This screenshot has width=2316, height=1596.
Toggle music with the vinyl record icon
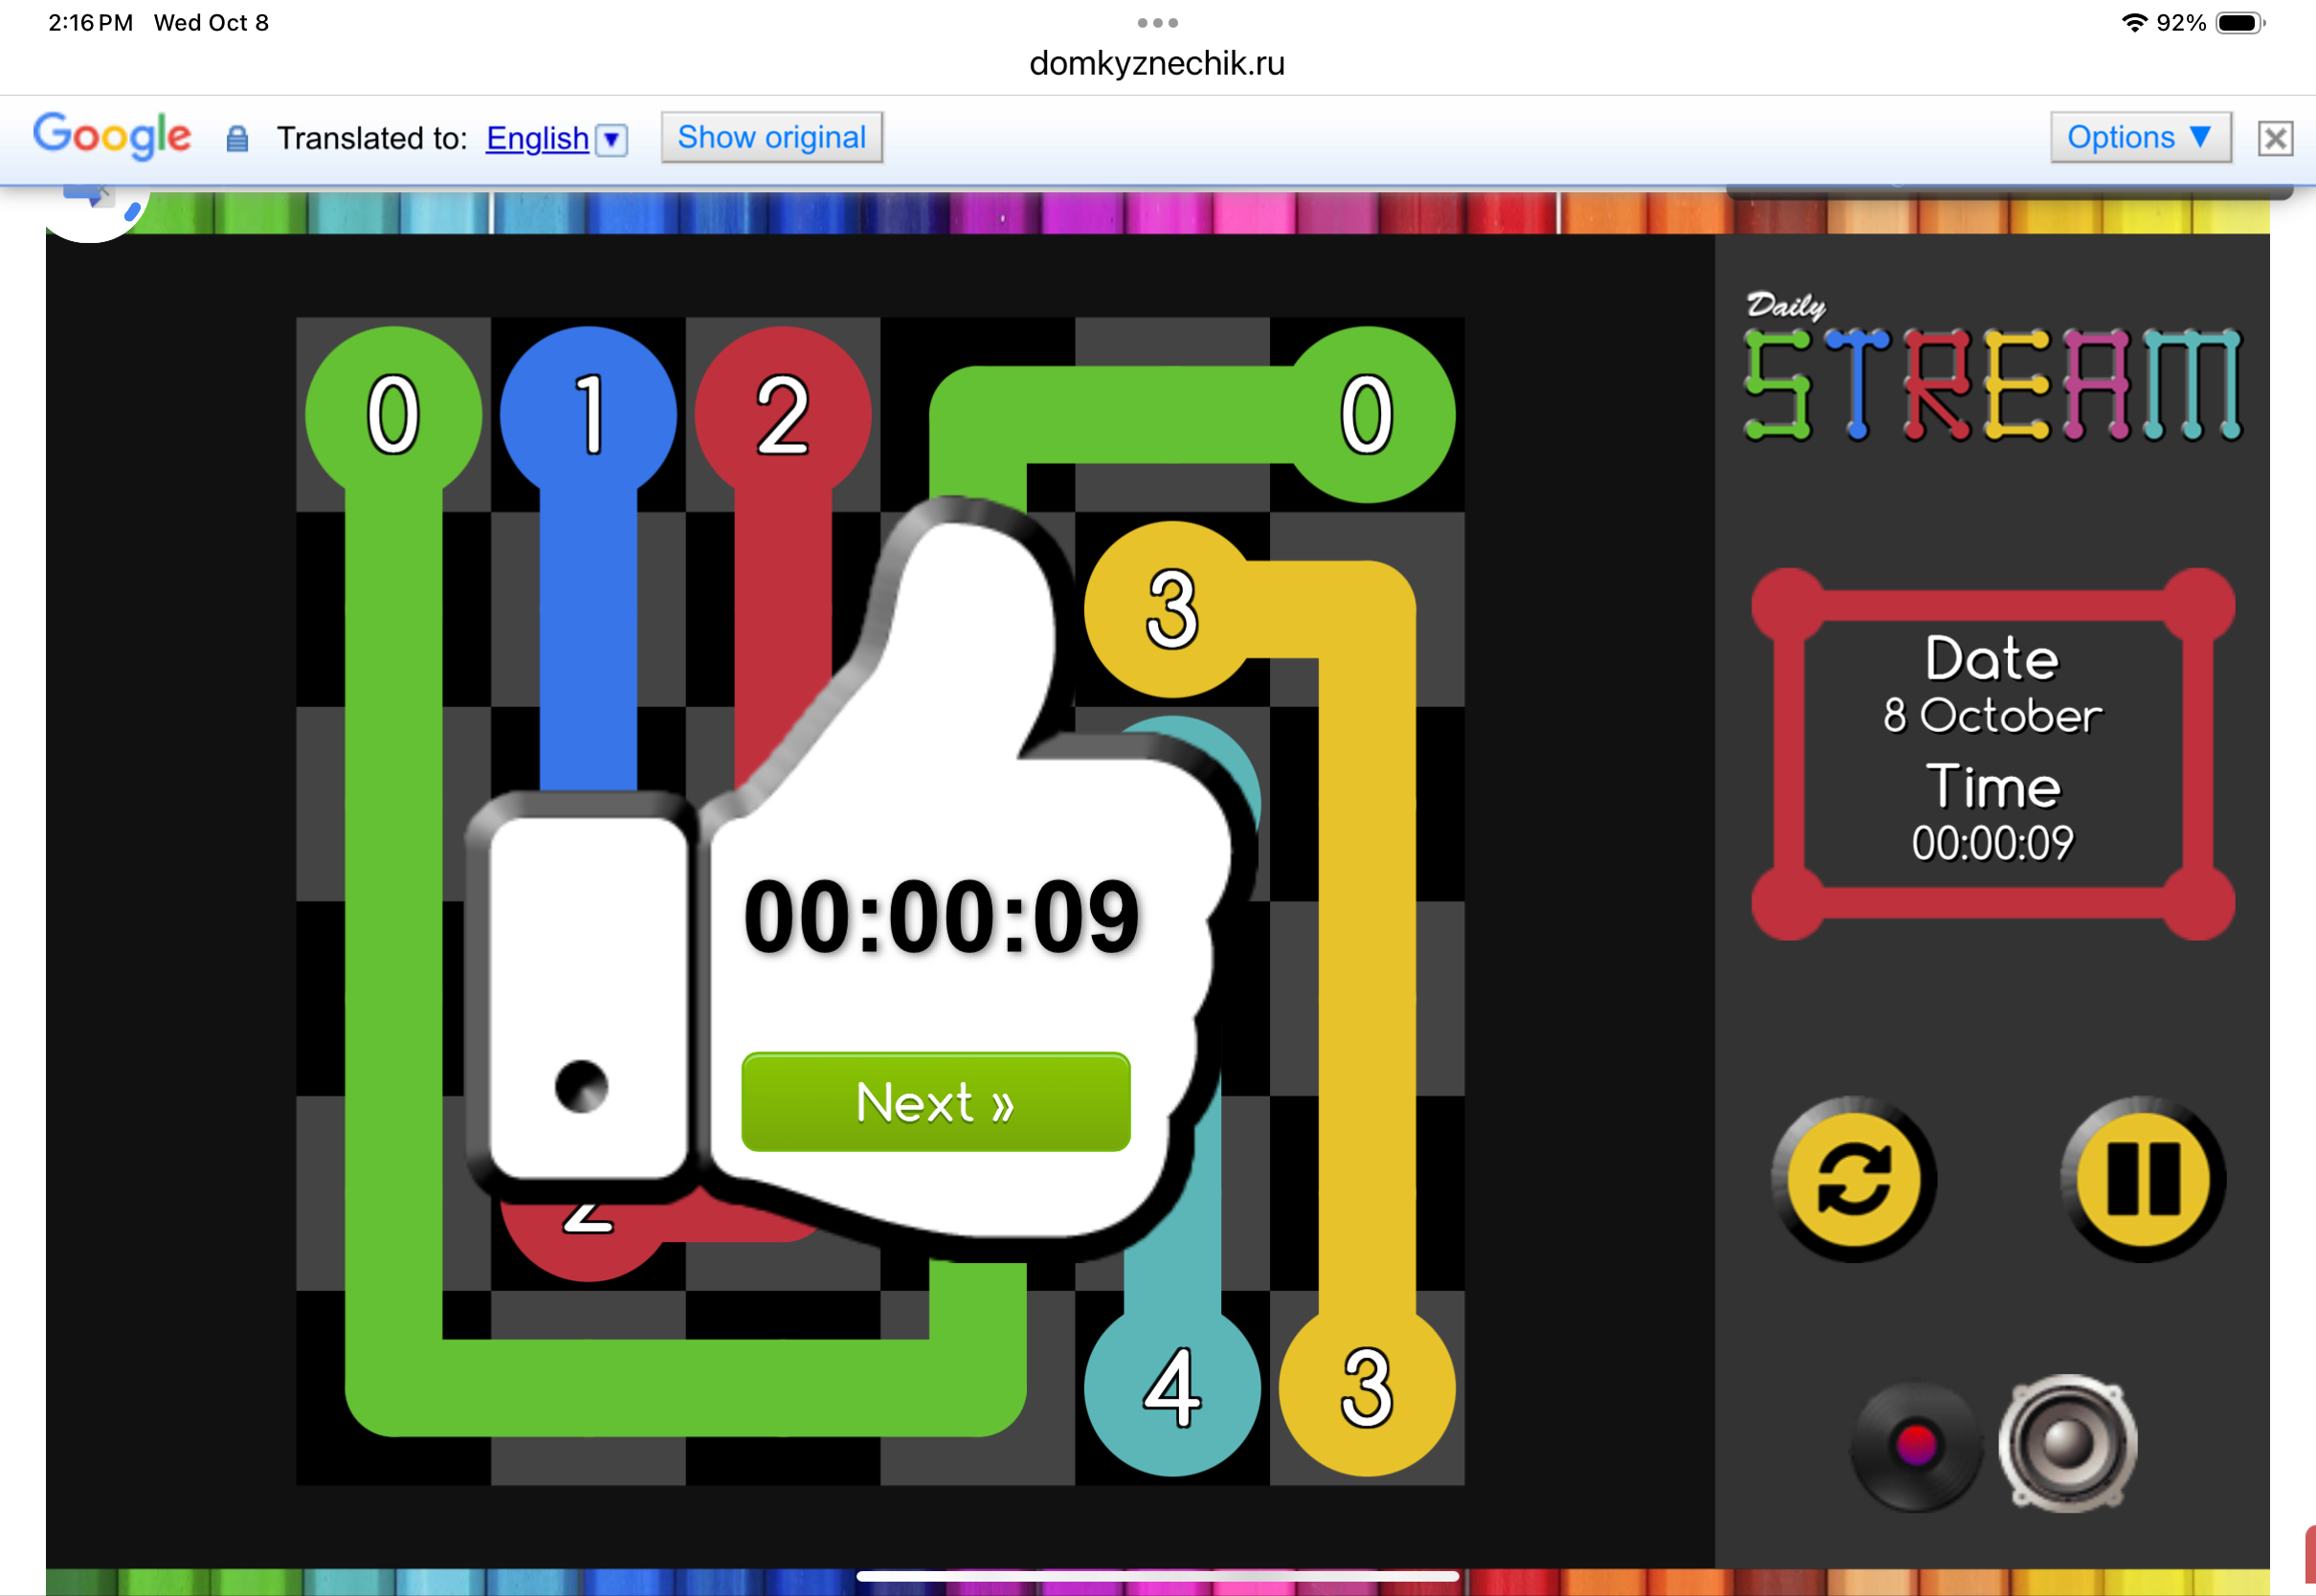[1915, 1444]
